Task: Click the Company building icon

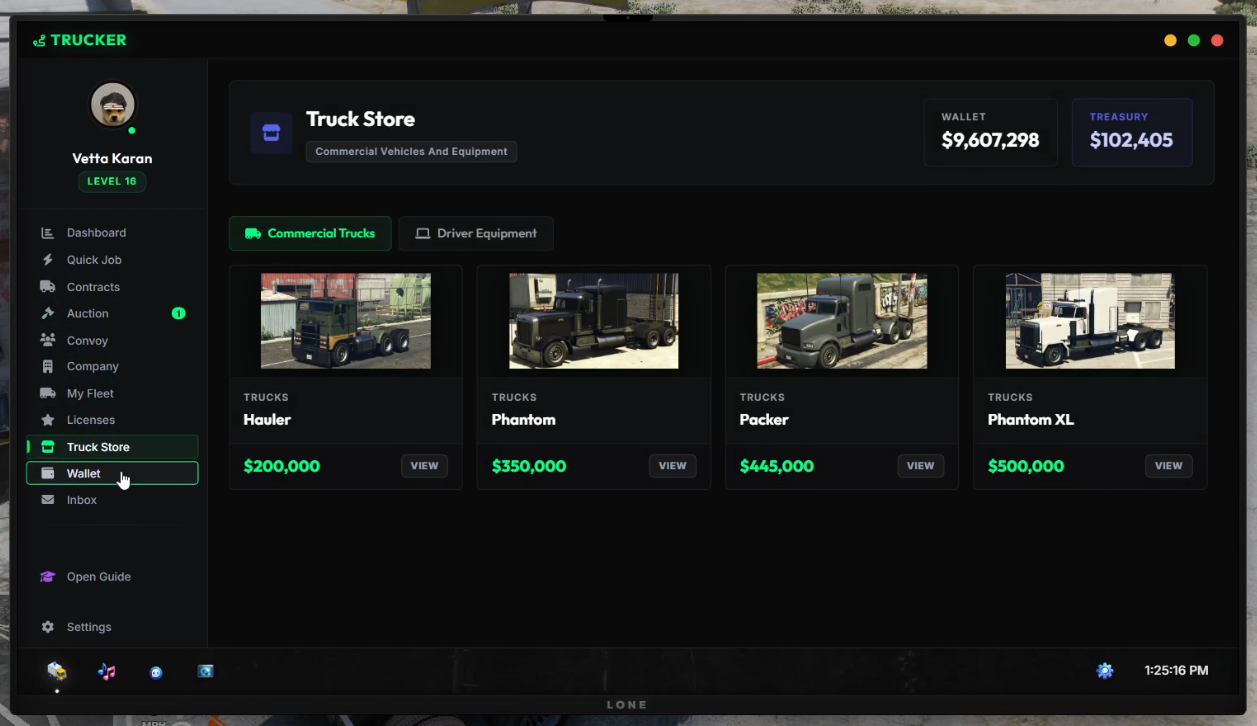Action: click(47, 367)
